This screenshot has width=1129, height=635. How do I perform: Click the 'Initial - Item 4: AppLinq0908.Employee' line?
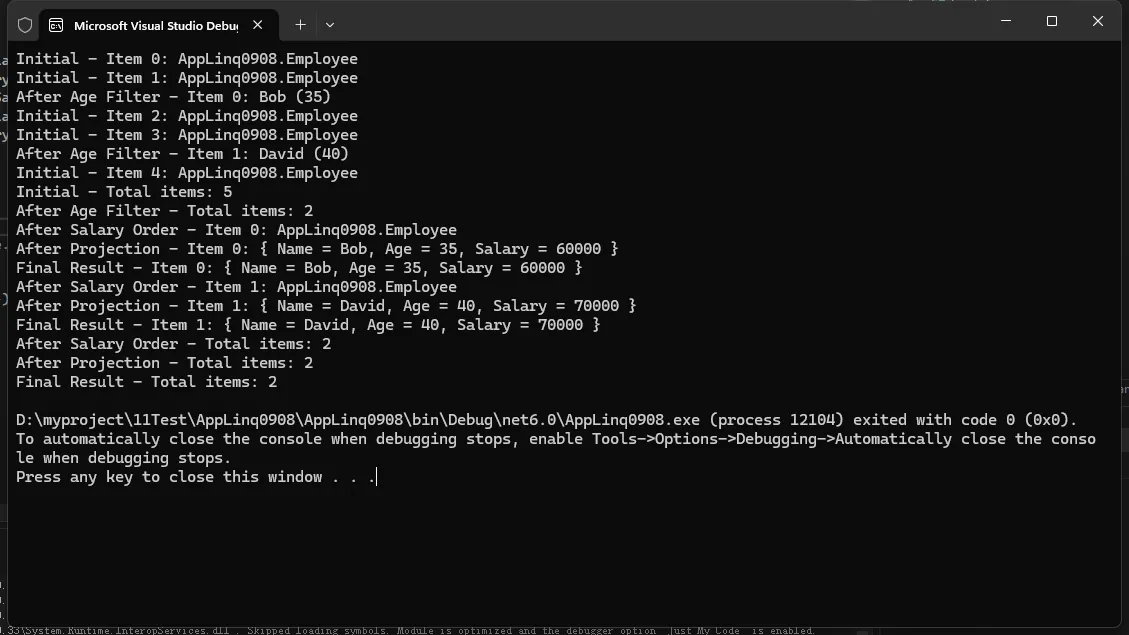pyautogui.click(x=186, y=173)
